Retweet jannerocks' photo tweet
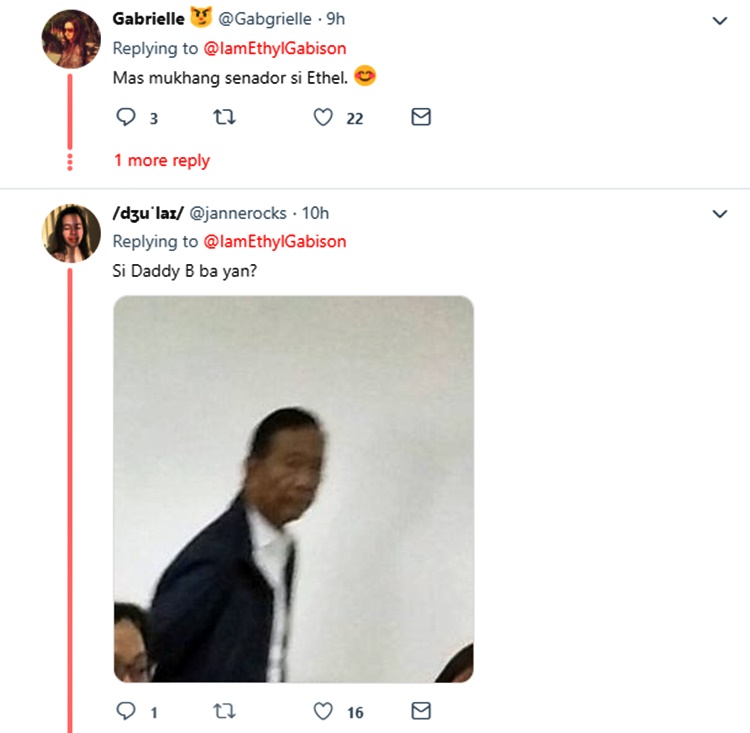The image size is (750, 733). [x=226, y=712]
